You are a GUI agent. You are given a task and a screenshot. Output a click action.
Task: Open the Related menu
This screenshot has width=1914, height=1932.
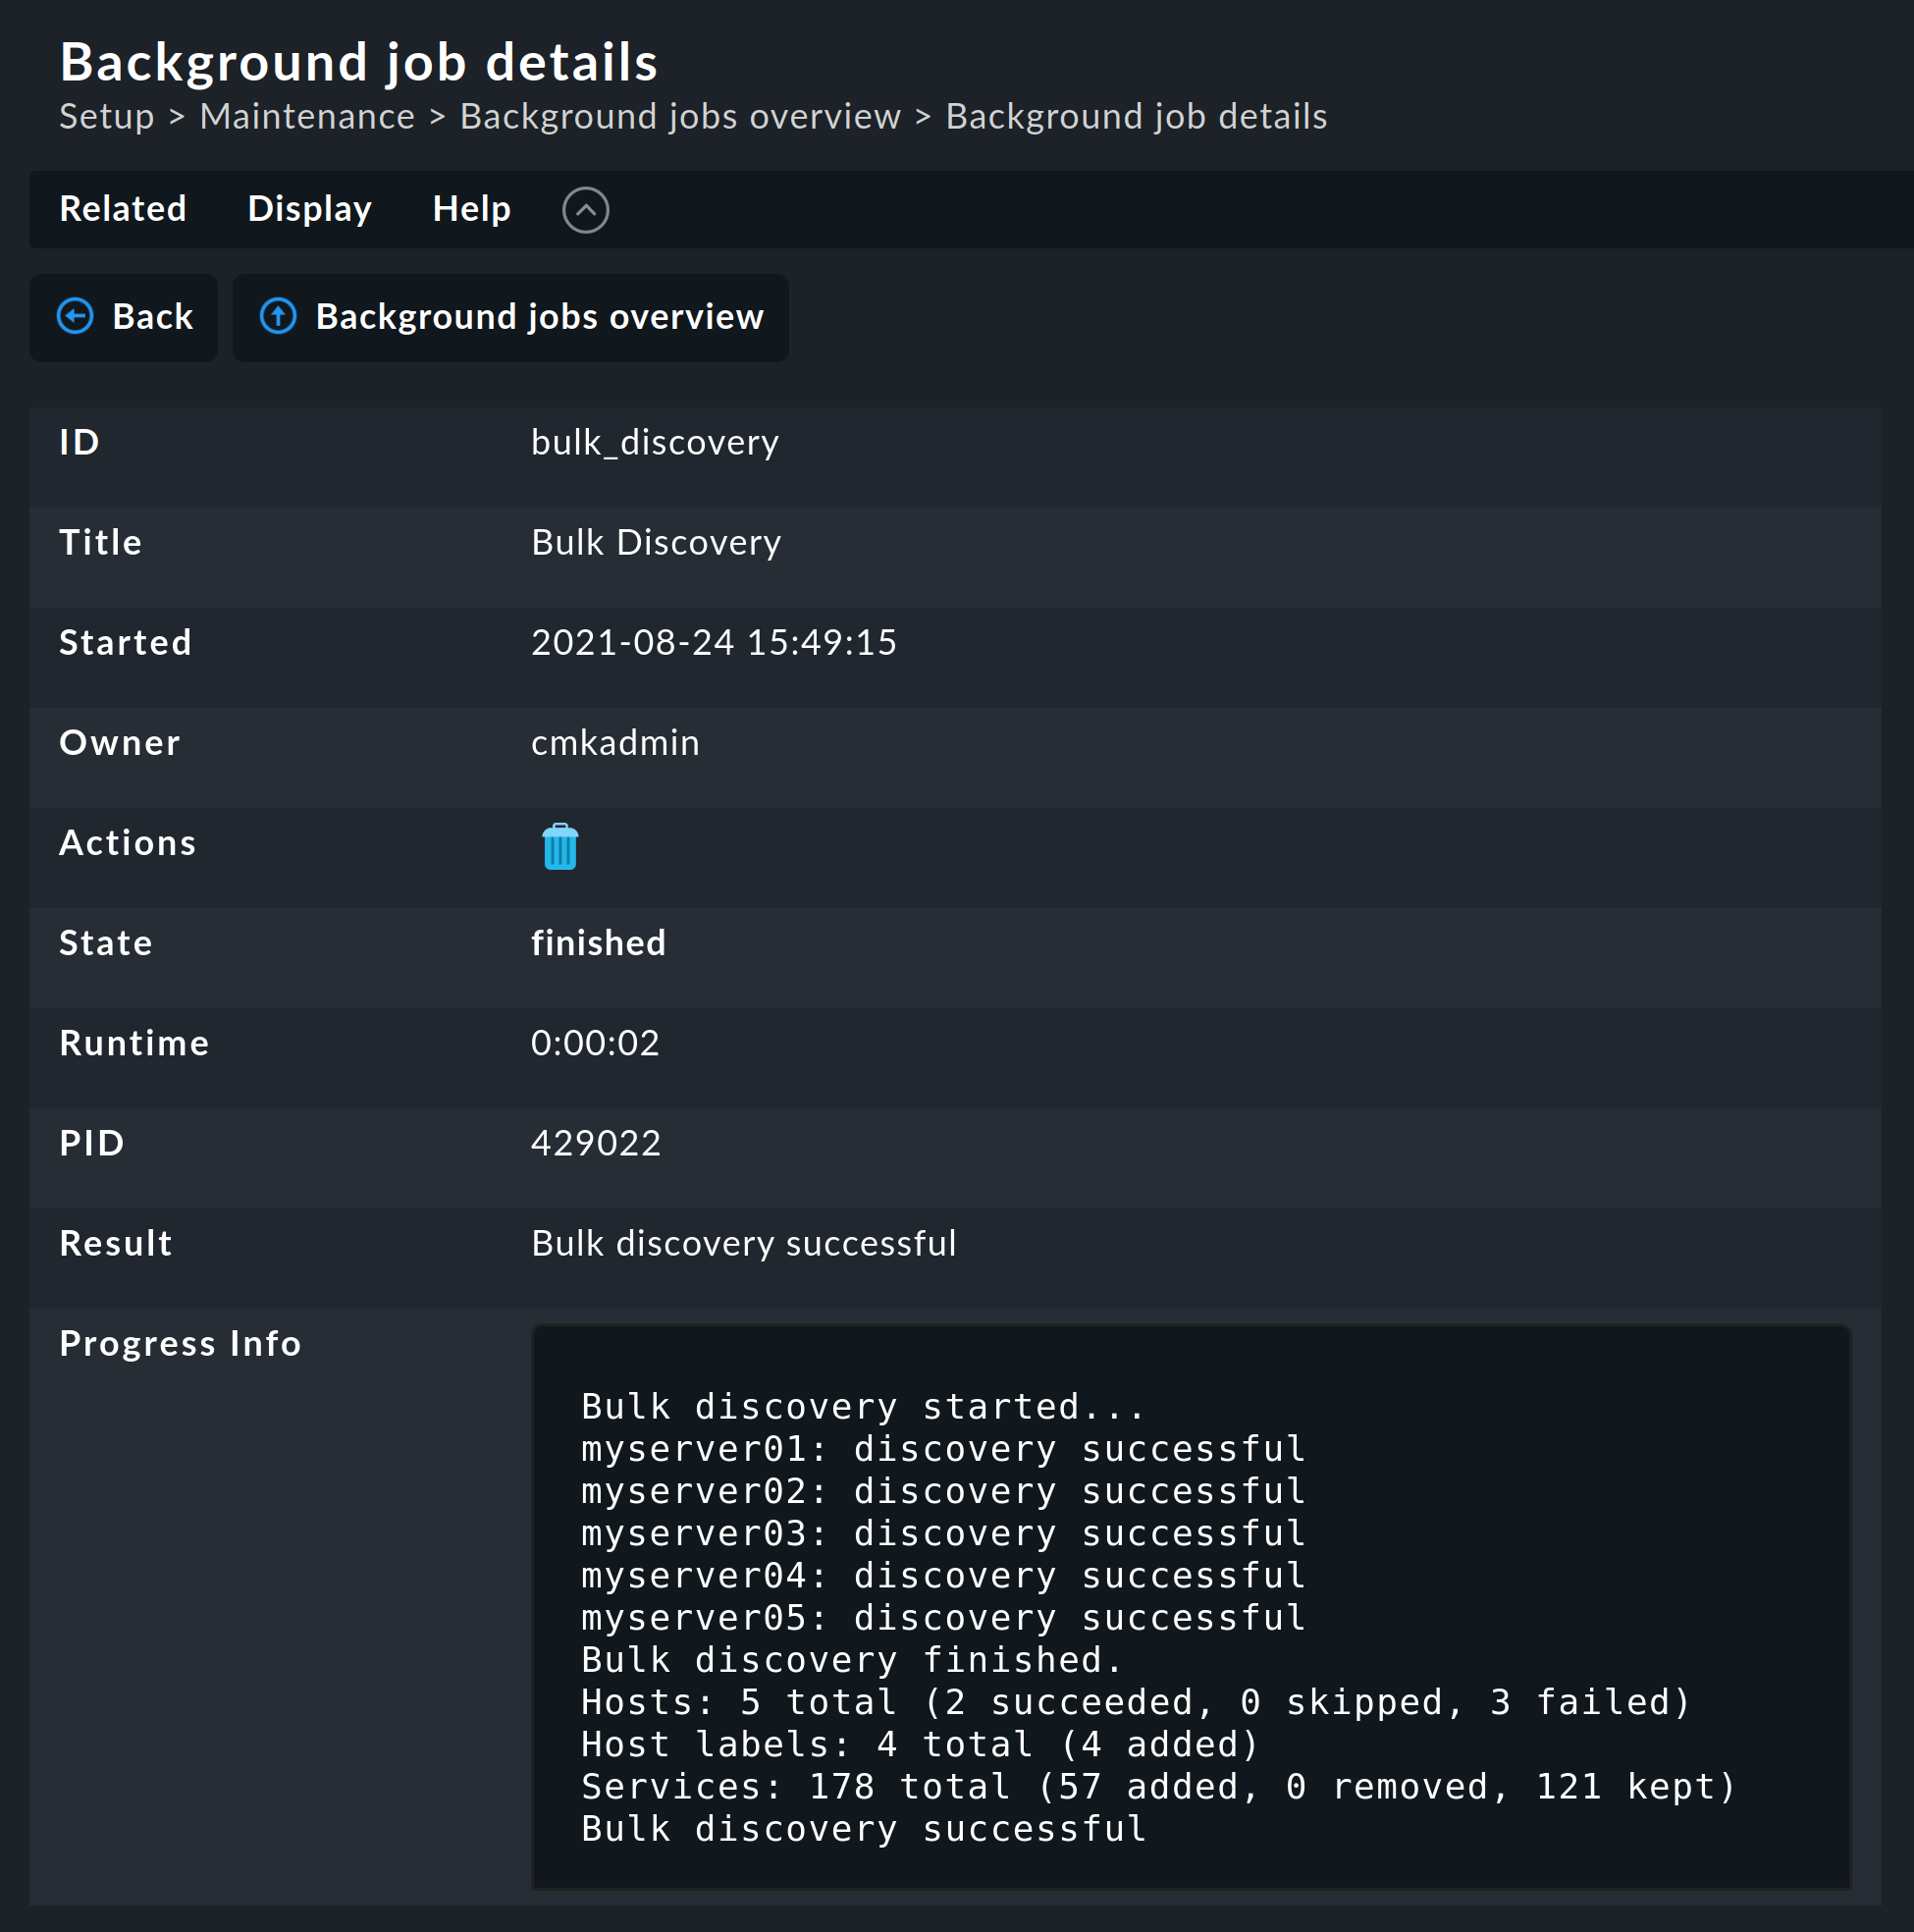coord(122,210)
